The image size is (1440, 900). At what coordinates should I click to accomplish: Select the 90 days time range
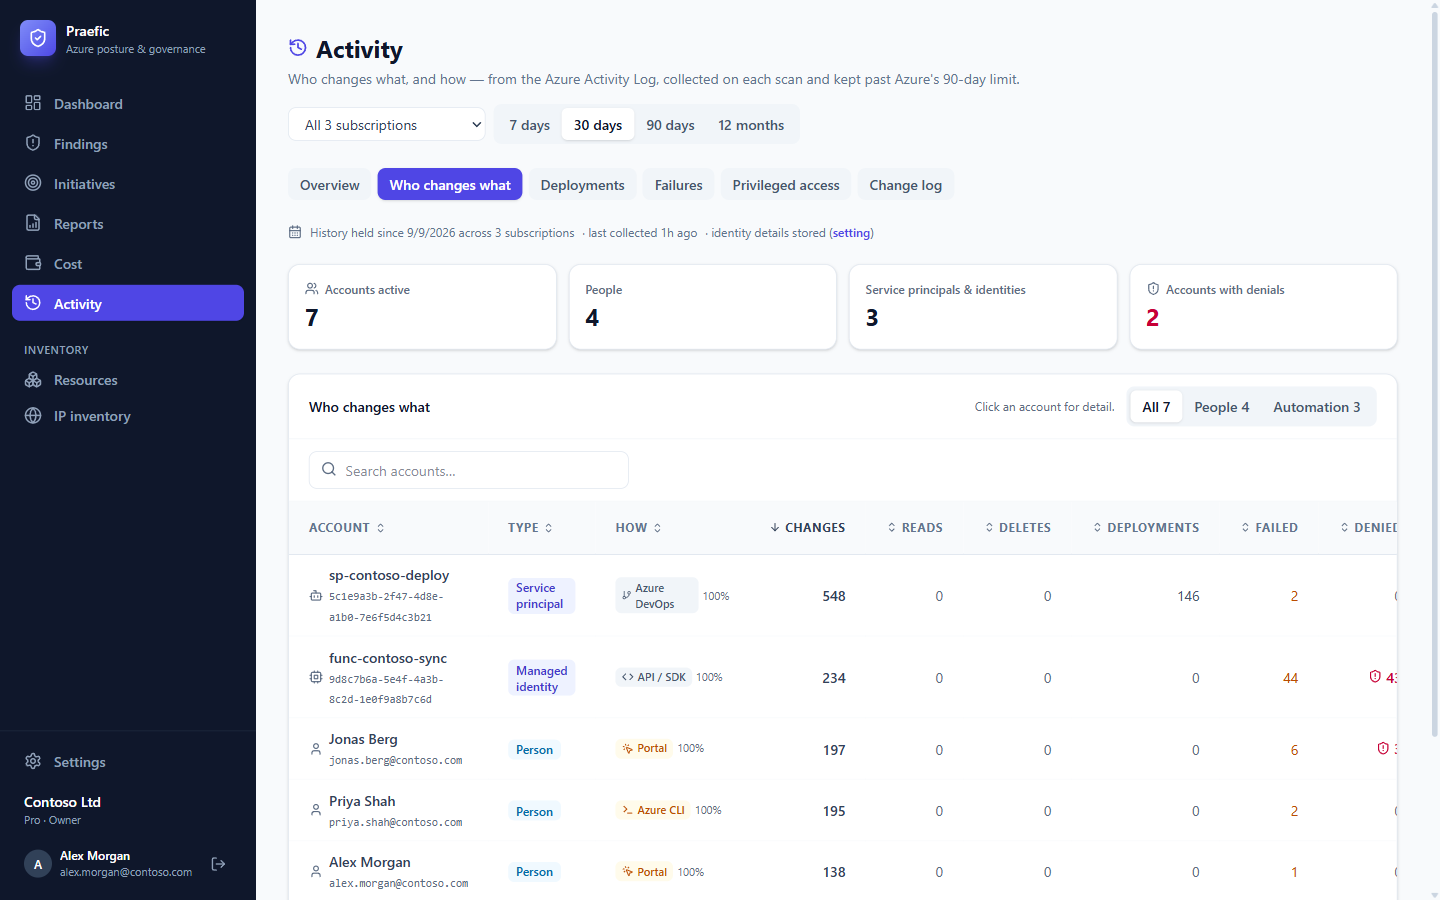(x=670, y=125)
